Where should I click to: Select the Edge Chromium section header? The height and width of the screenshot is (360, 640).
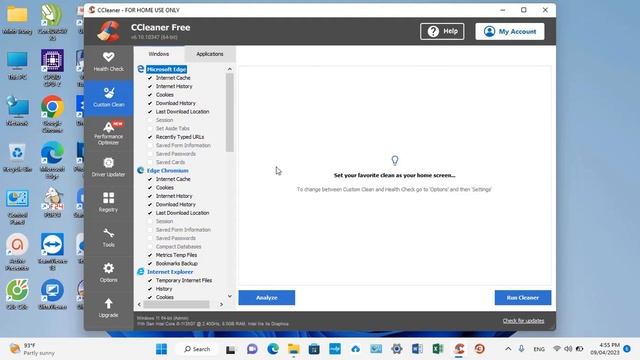(x=167, y=171)
